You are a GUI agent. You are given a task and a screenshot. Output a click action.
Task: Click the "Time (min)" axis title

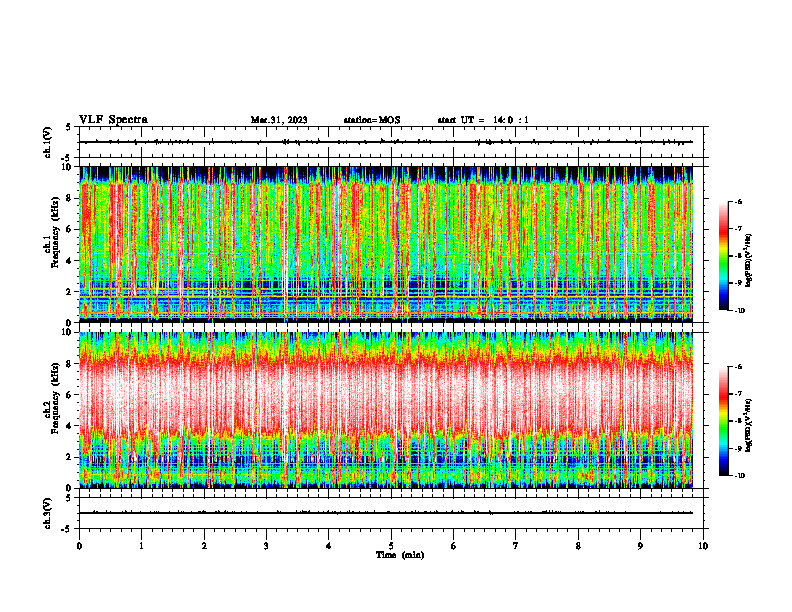pyautogui.click(x=400, y=555)
